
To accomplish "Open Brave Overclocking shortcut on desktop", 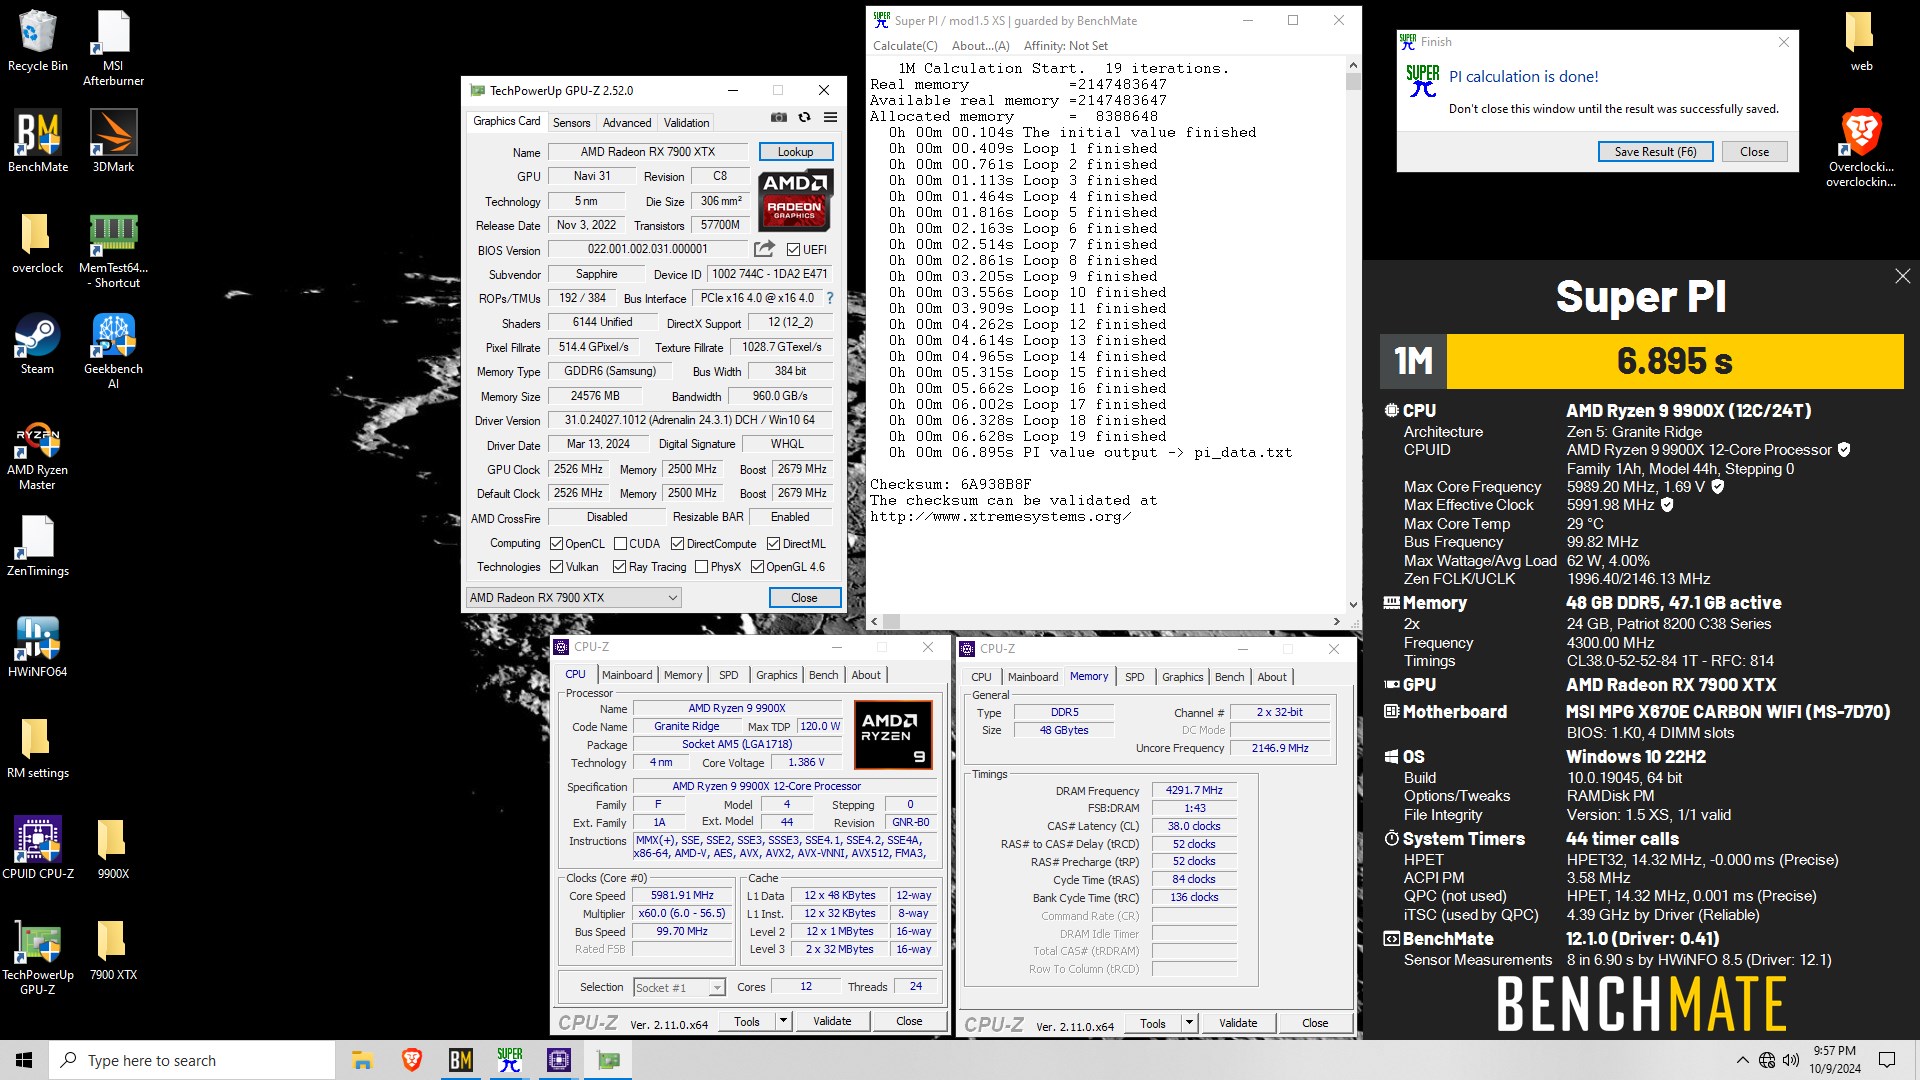I will pos(1861,148).
